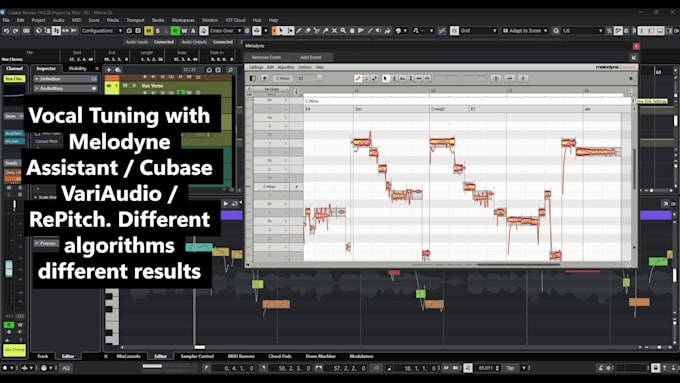Click Melodyne track pane toggle icon
The height and width of the screenshot is (383, 680).
(252, 79)
